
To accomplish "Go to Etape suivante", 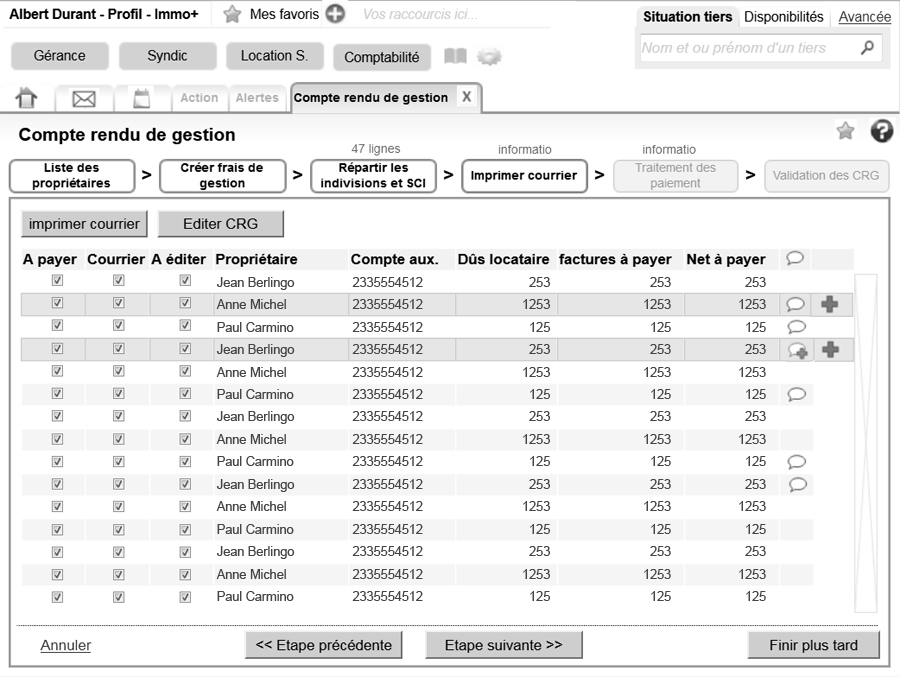I will click(x=503, y=645).
